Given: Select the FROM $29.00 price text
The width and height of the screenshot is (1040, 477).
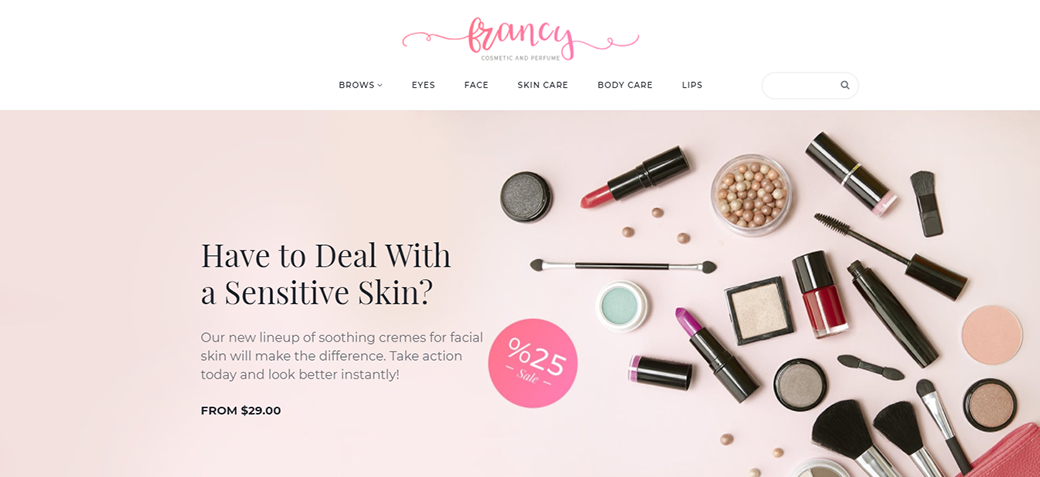Looking at the screenshot, I should [x=241, y=411].
